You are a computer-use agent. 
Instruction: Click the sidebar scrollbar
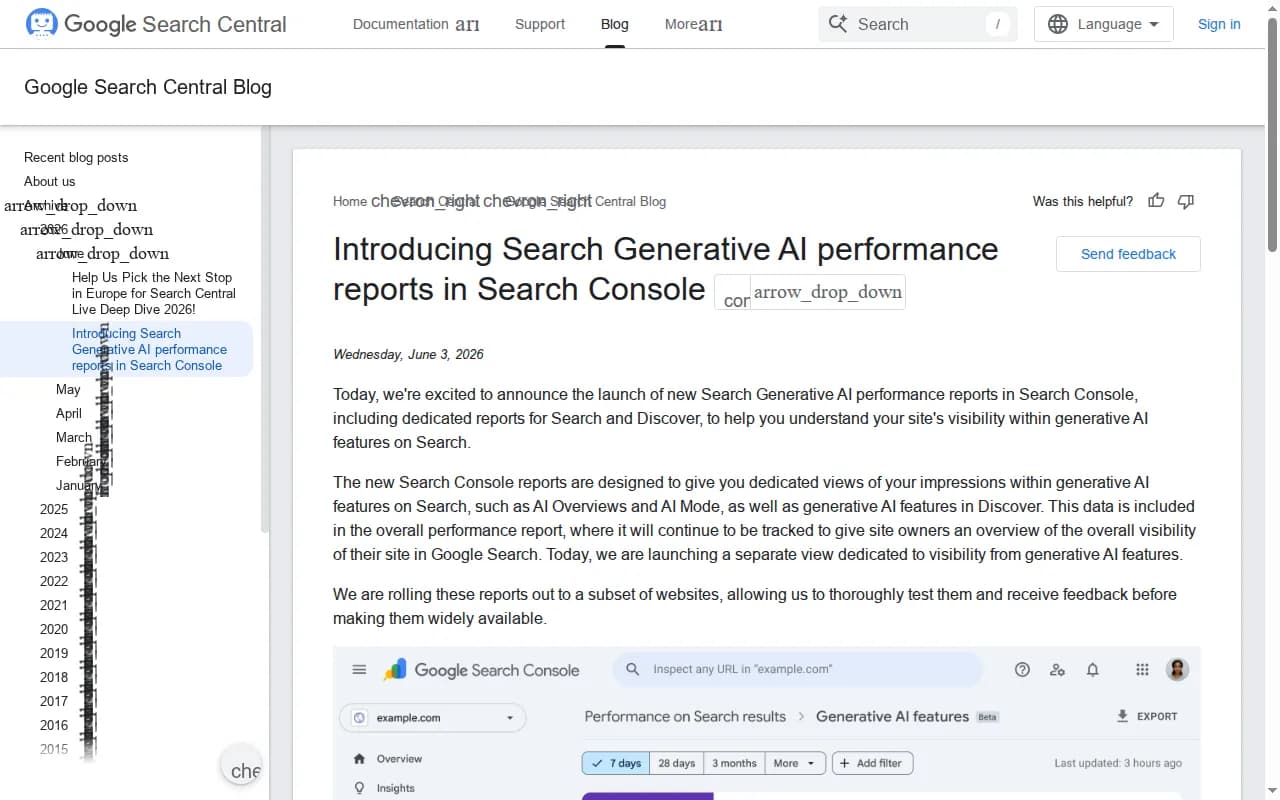pos(265,330)
